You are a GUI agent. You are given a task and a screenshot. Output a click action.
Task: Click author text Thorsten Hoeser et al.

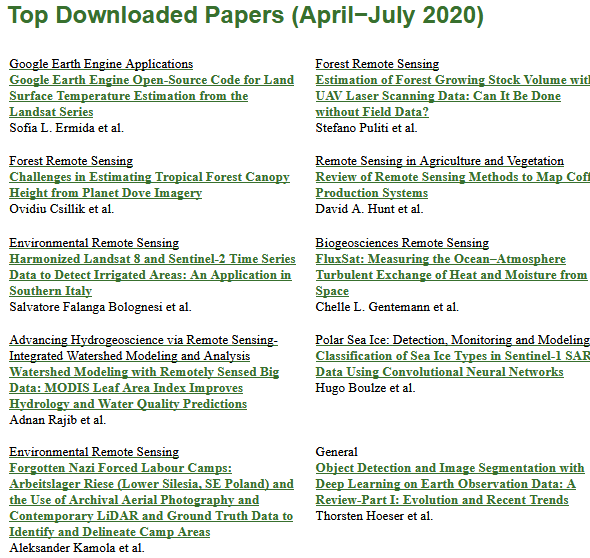tap(374, 516)
